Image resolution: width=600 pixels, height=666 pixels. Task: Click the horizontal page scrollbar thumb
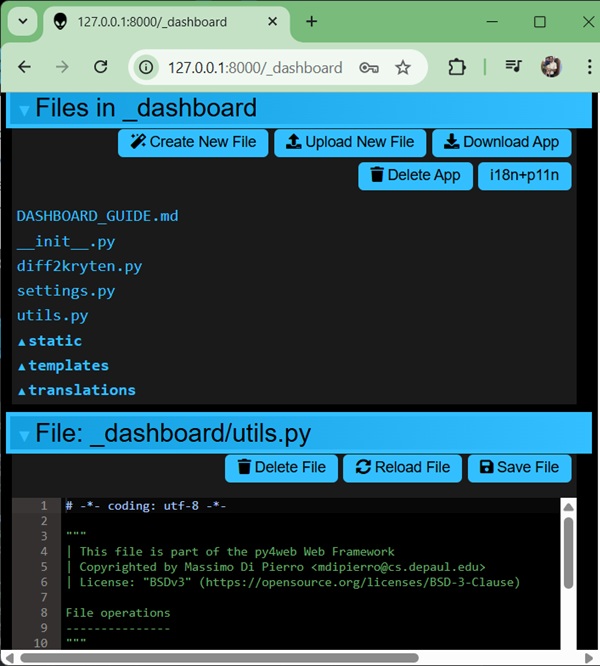tap(219, 658)
